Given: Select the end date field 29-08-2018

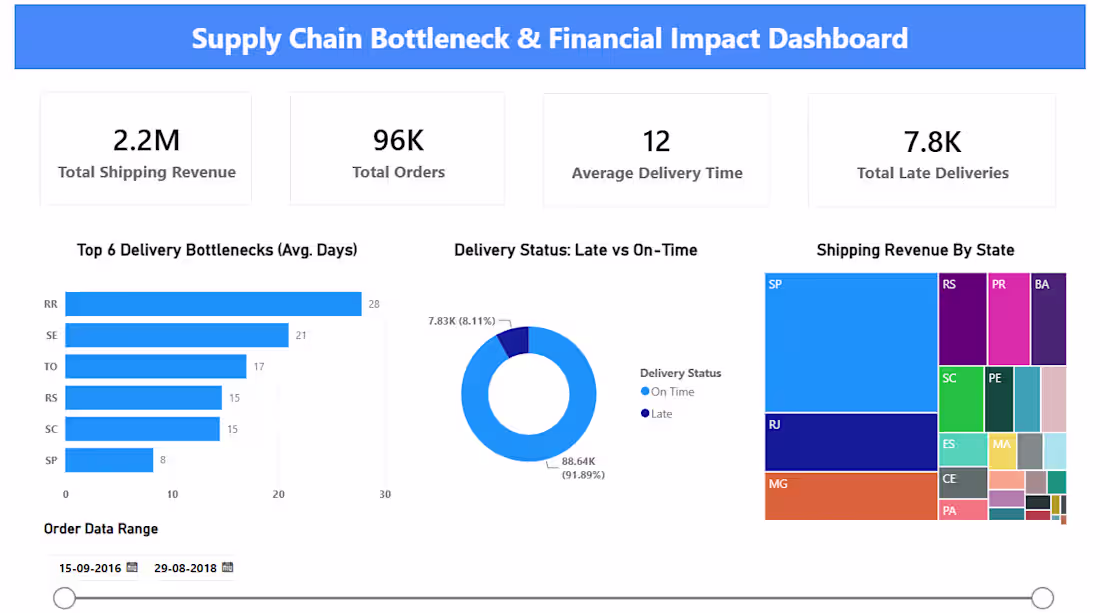Looking at the screenshot, I should coord(185,568).
